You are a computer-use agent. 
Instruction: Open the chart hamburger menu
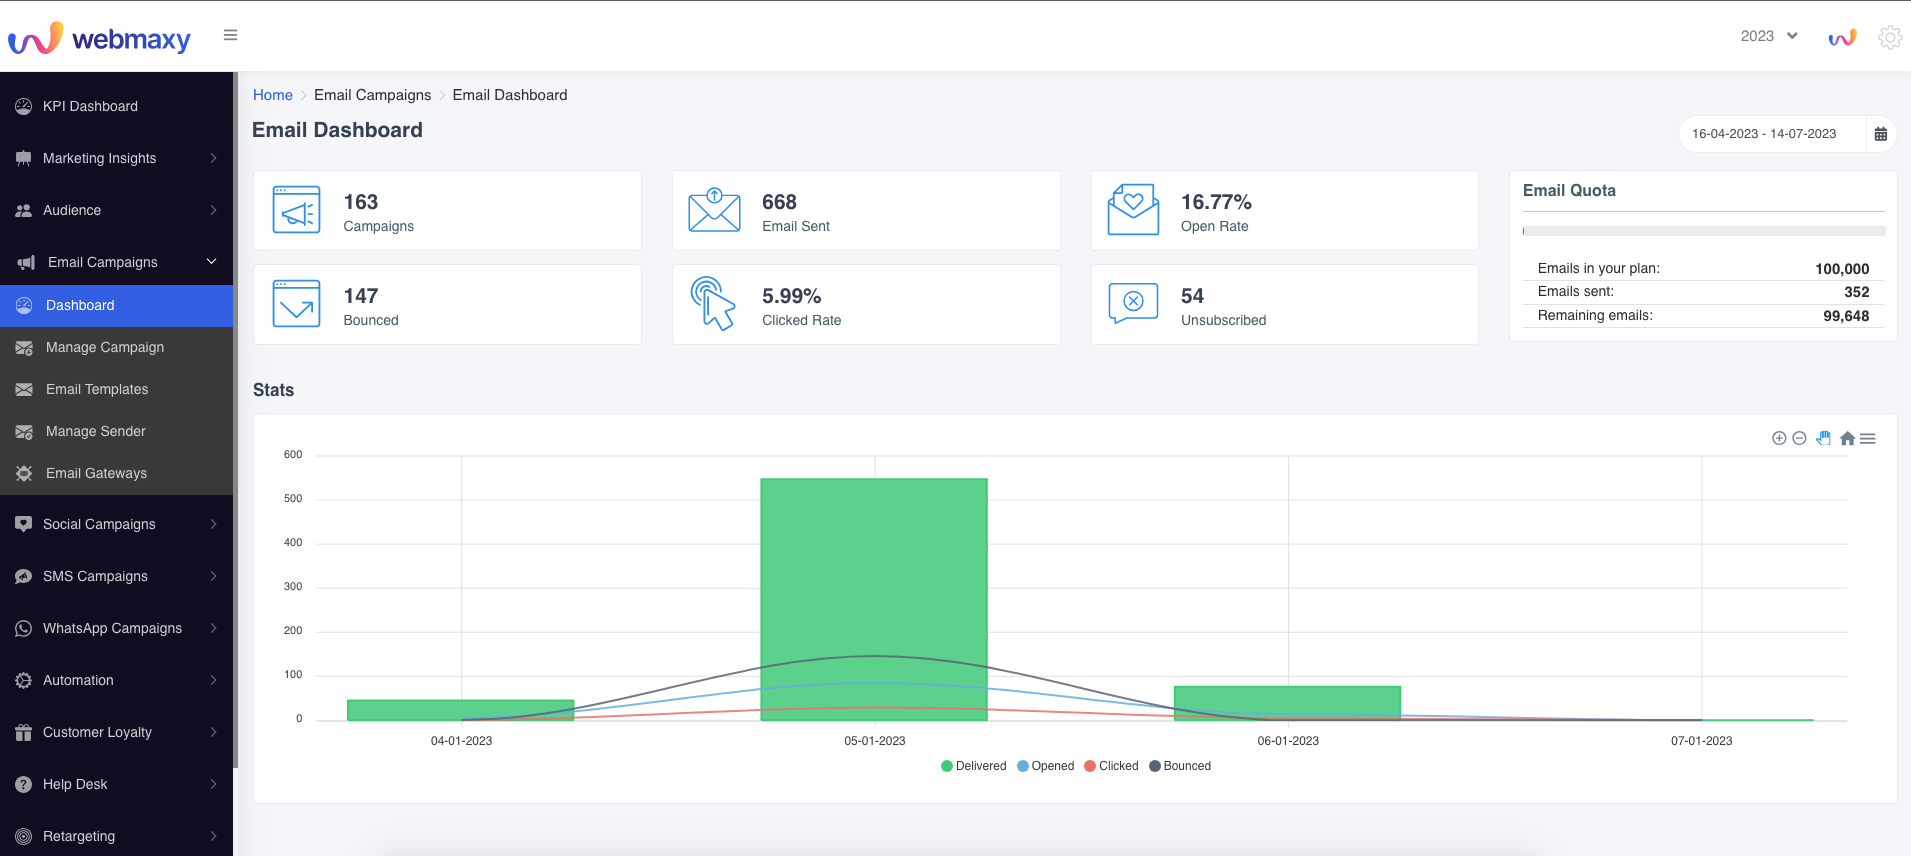pos(1868,438)
